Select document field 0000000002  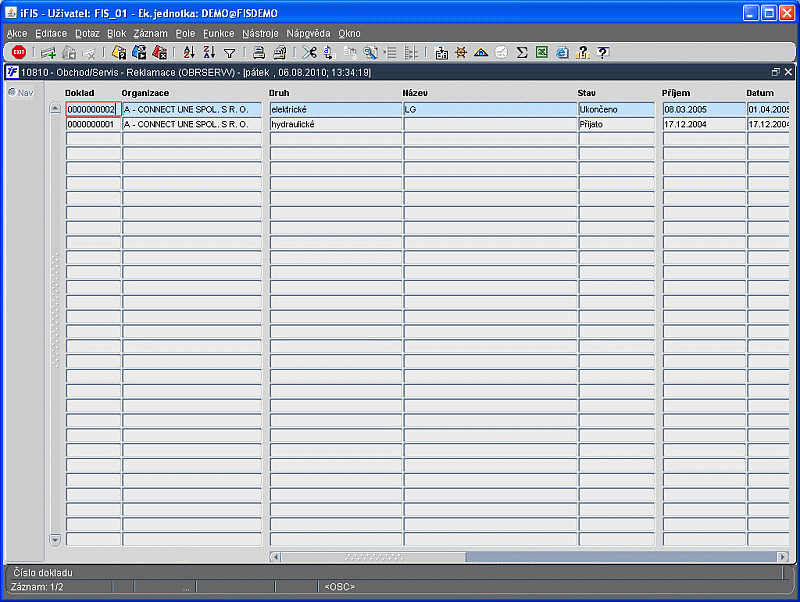(x=93, y=109)
